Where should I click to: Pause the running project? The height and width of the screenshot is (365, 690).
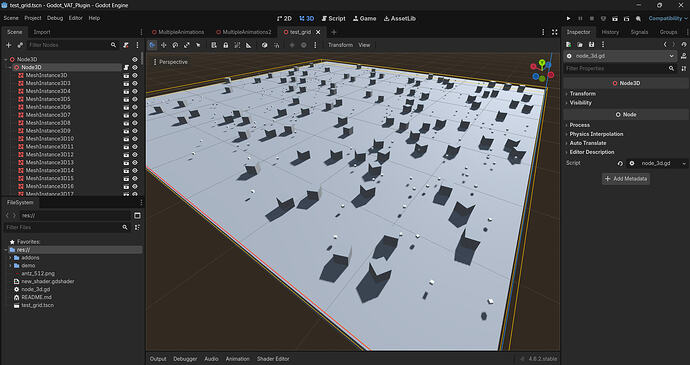(x=580, y=18)
